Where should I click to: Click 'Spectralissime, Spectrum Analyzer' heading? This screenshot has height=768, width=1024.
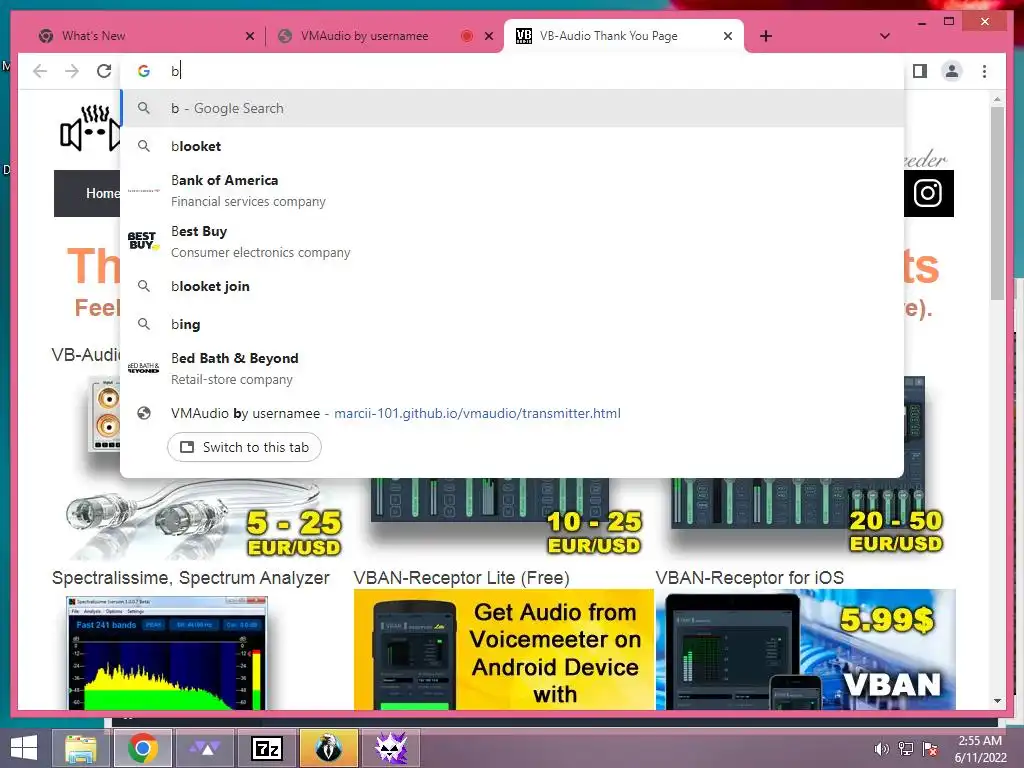coord(191,578)
